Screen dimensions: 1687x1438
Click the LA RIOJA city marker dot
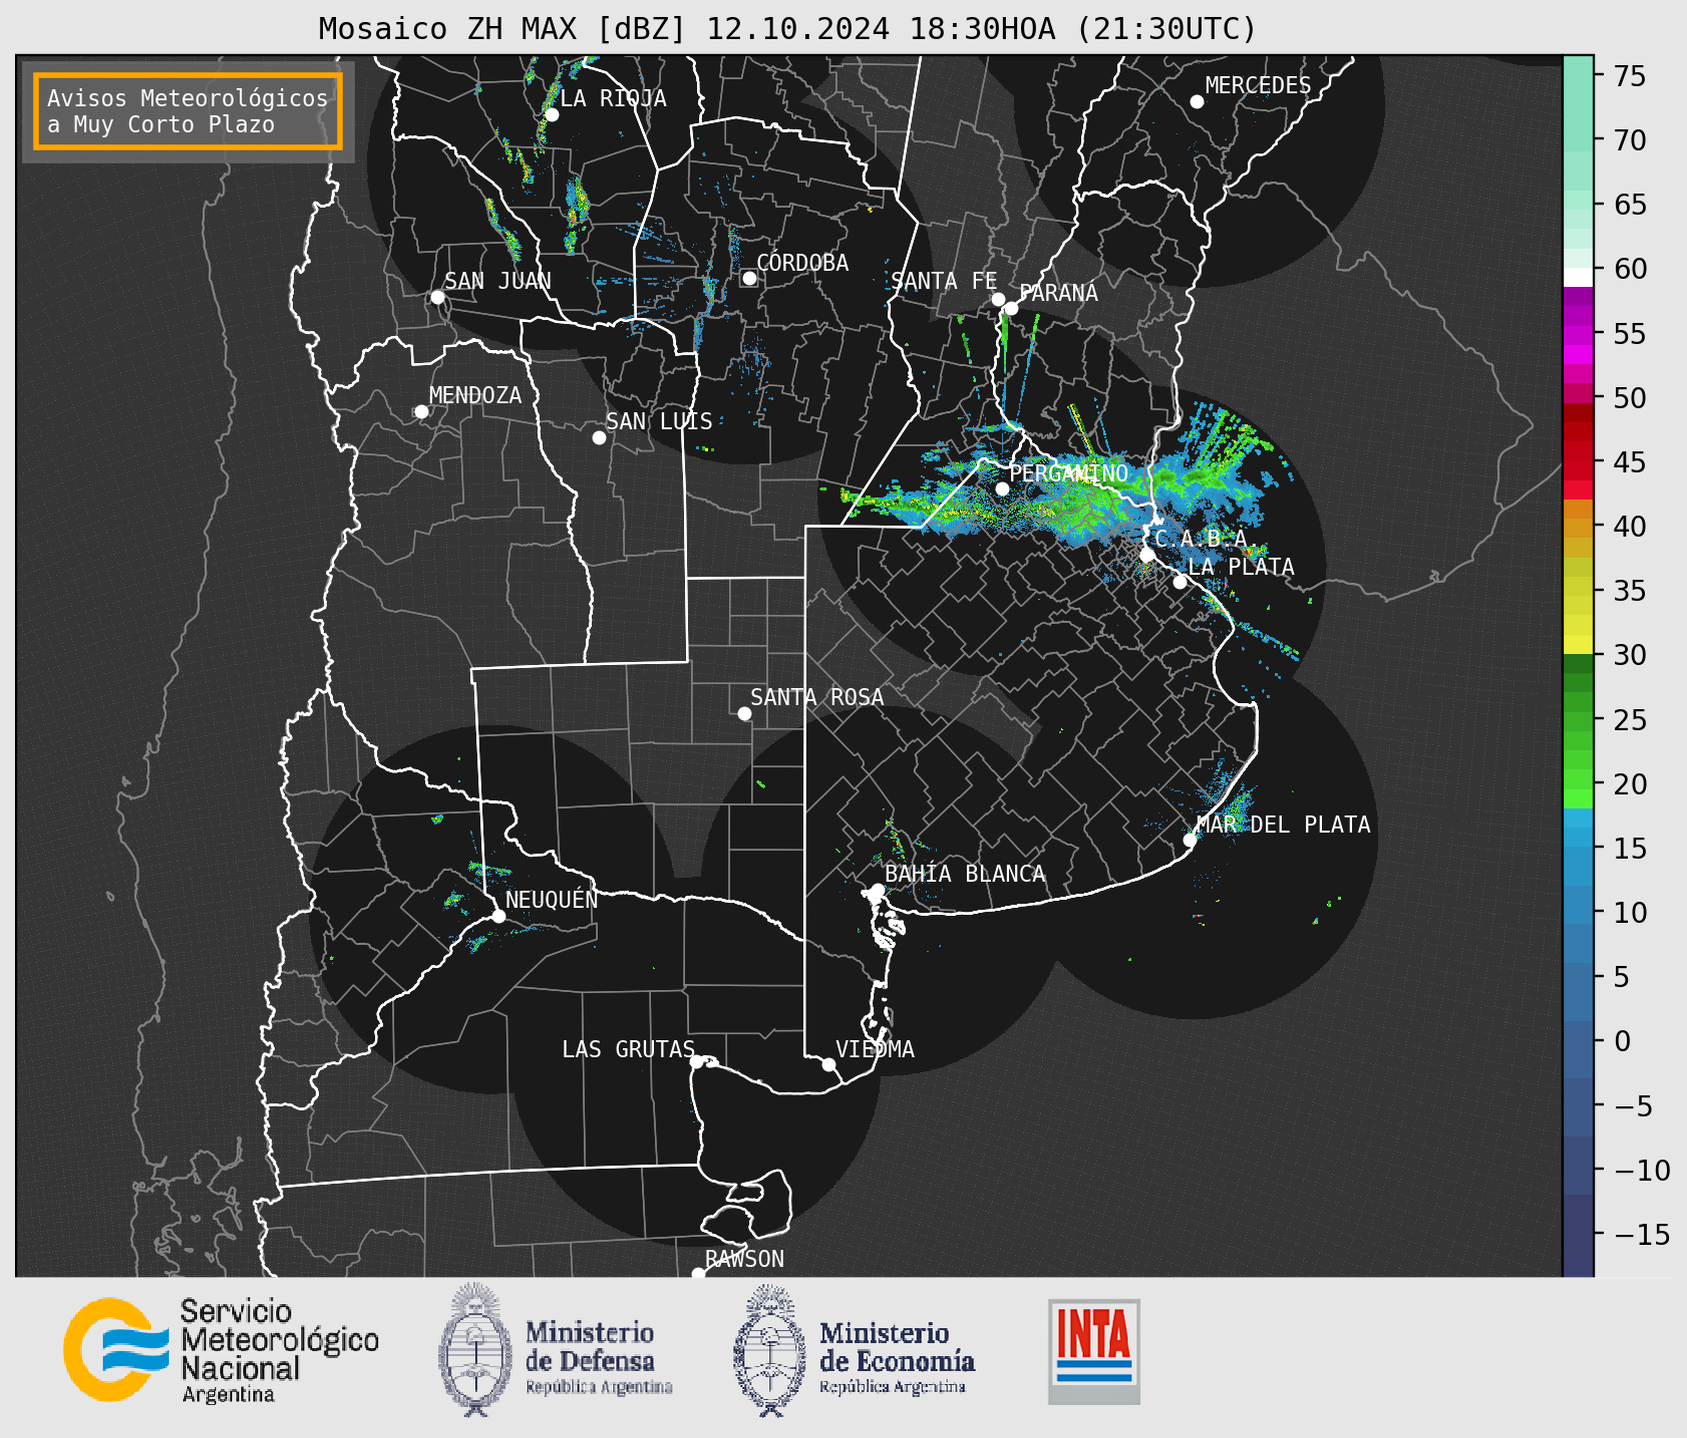point(551,115)
